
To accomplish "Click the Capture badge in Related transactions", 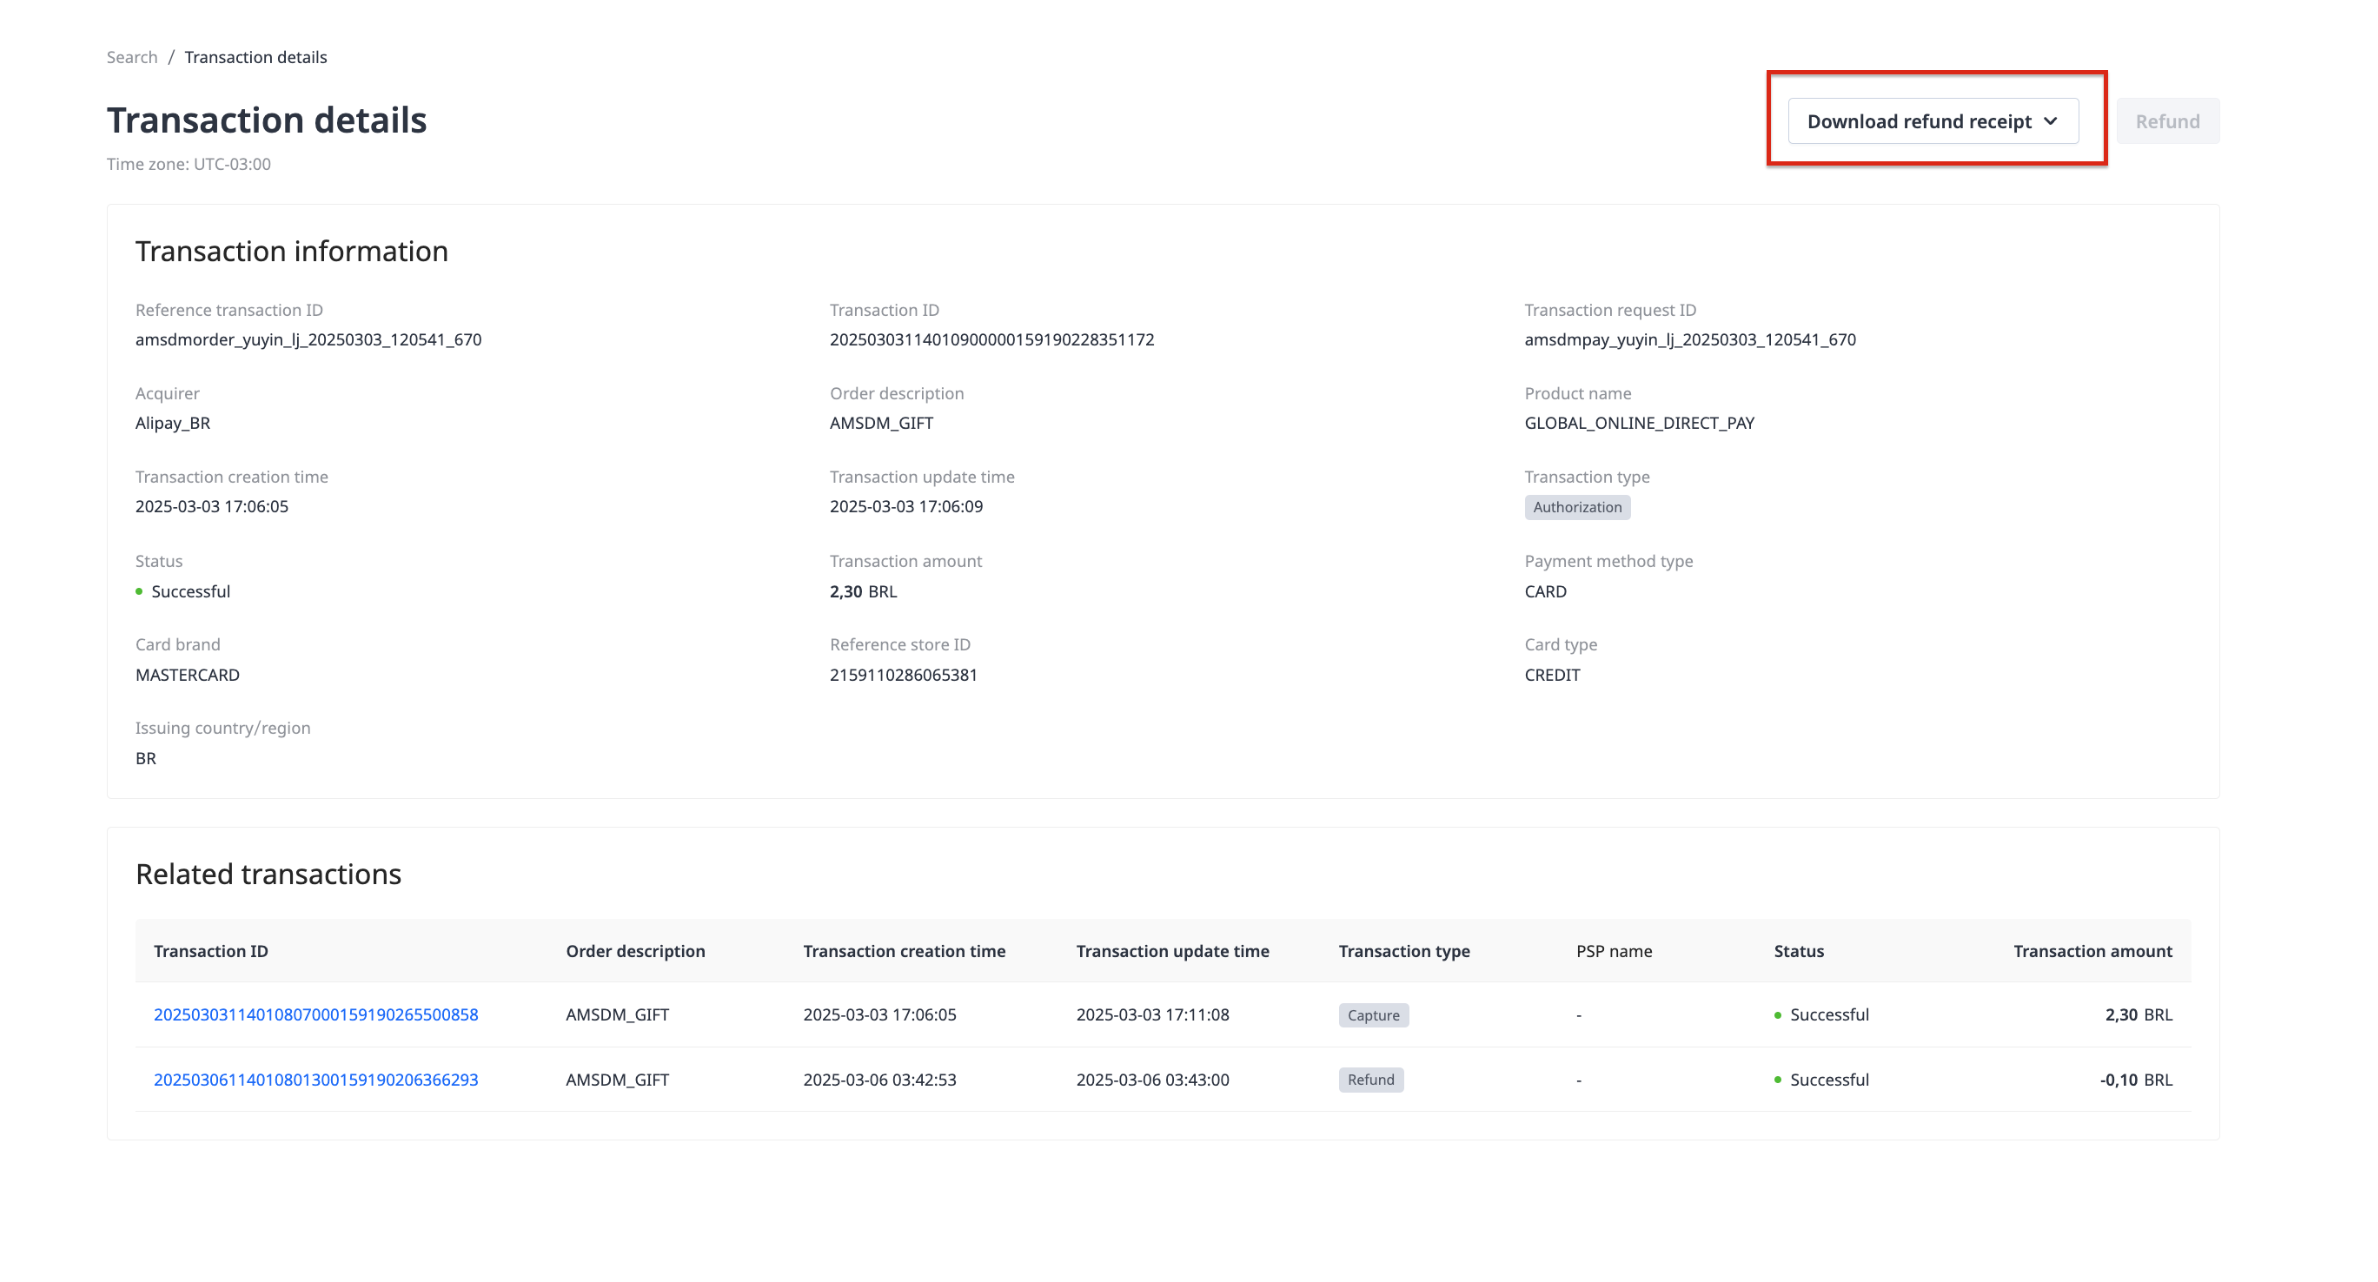I will (x=1373, y=1015).
